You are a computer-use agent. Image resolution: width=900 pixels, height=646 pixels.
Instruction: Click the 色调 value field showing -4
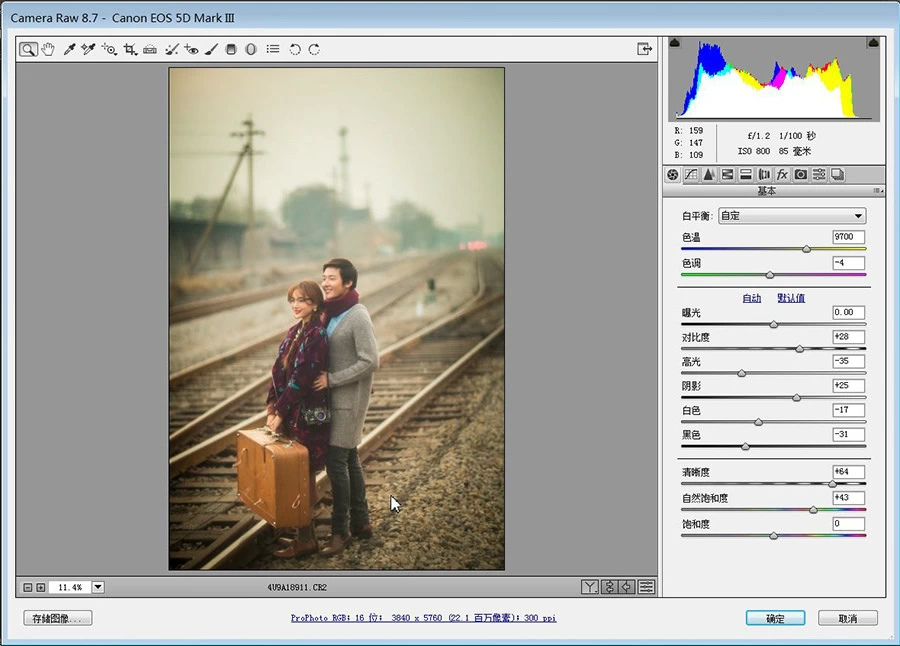(x=848, y=263)
